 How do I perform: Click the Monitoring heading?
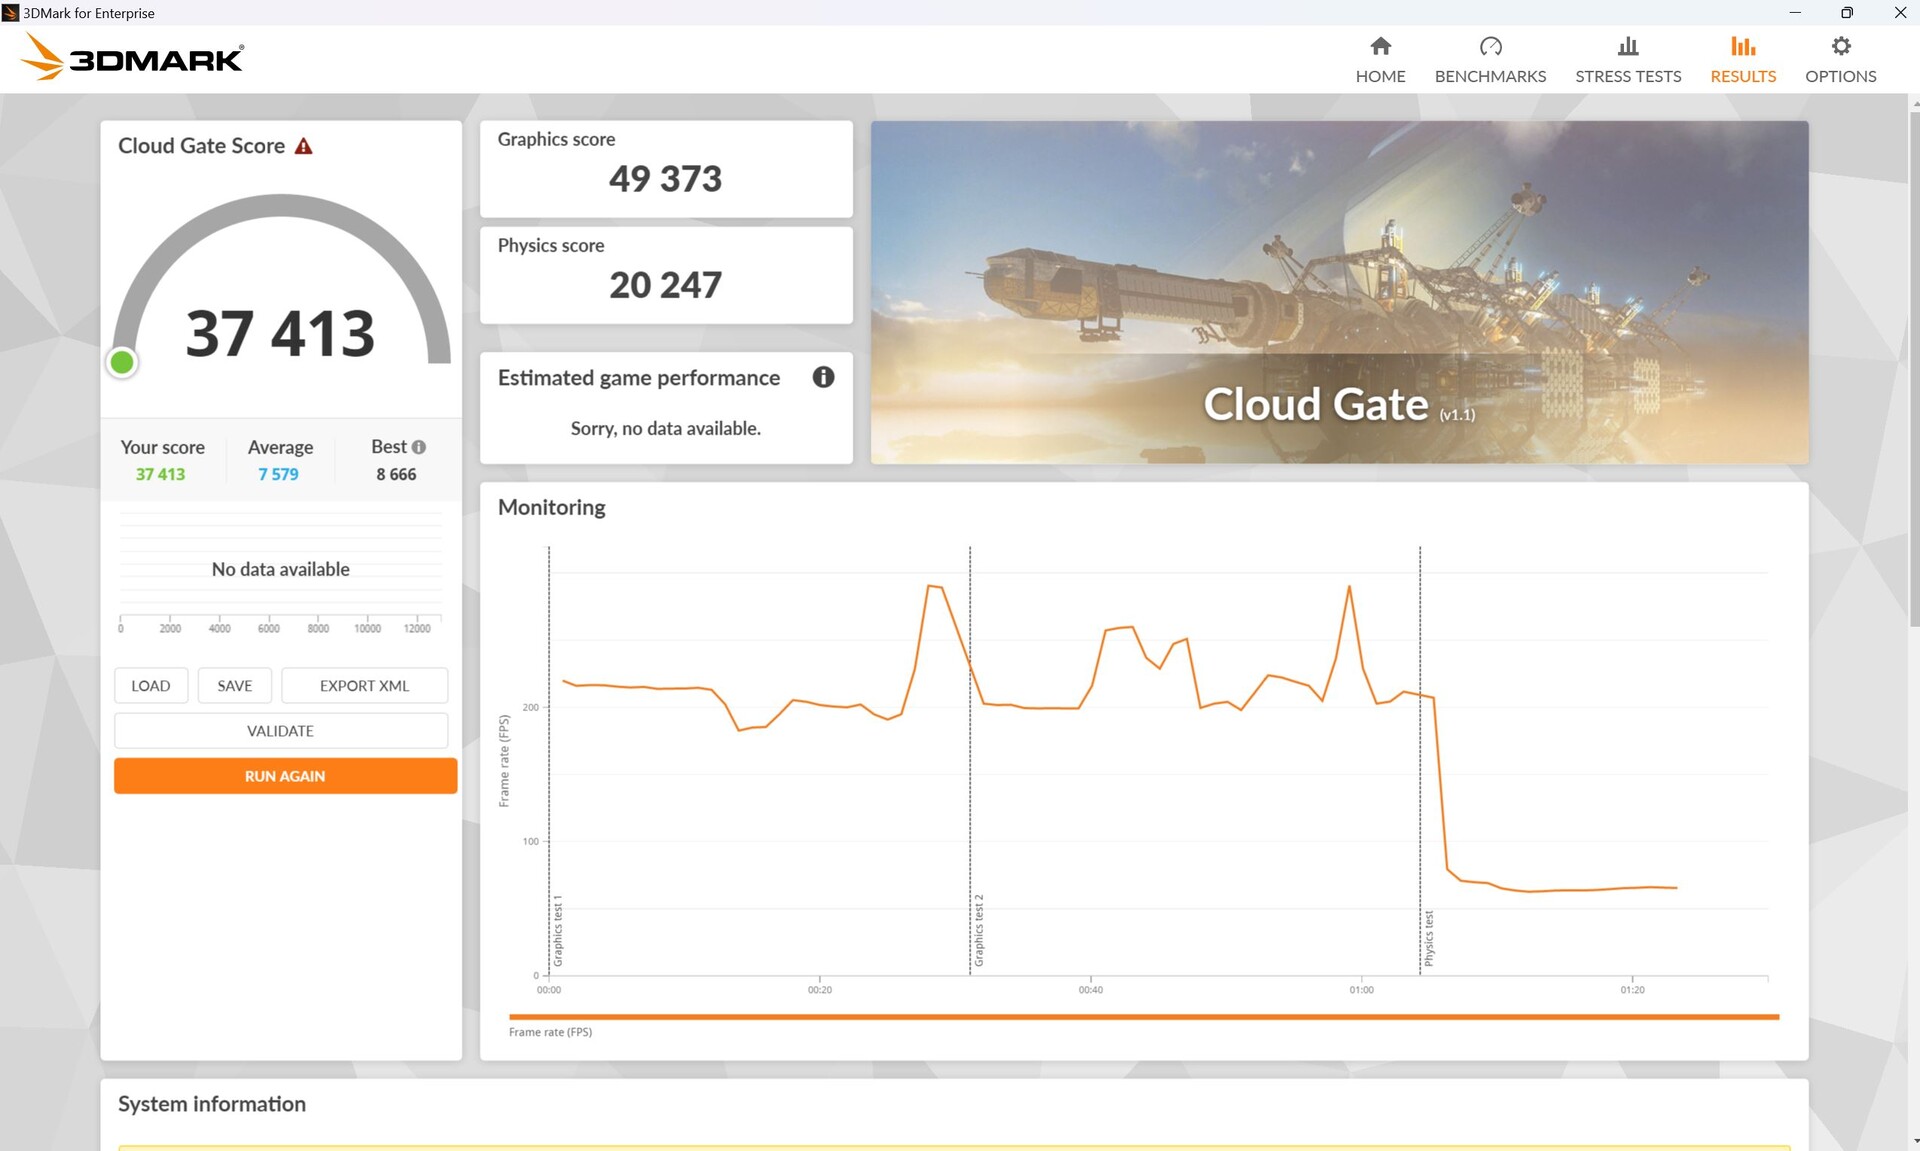pyautogui.click(x=552, y=507)
